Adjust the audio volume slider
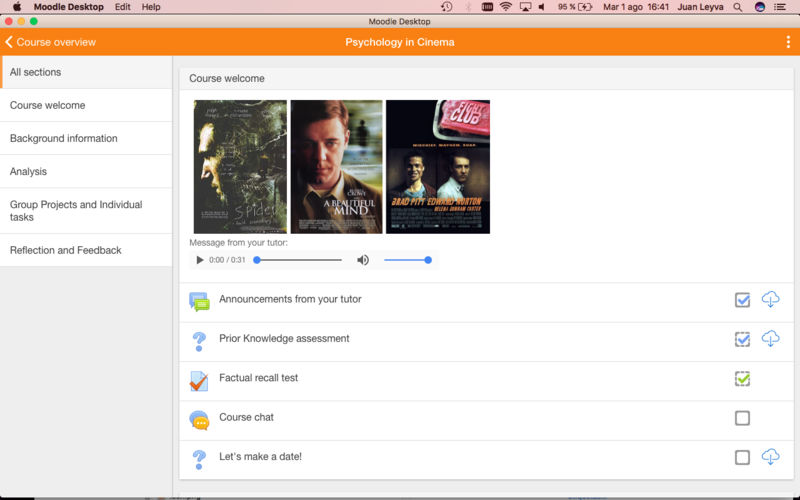 click(x=408, y=260)
